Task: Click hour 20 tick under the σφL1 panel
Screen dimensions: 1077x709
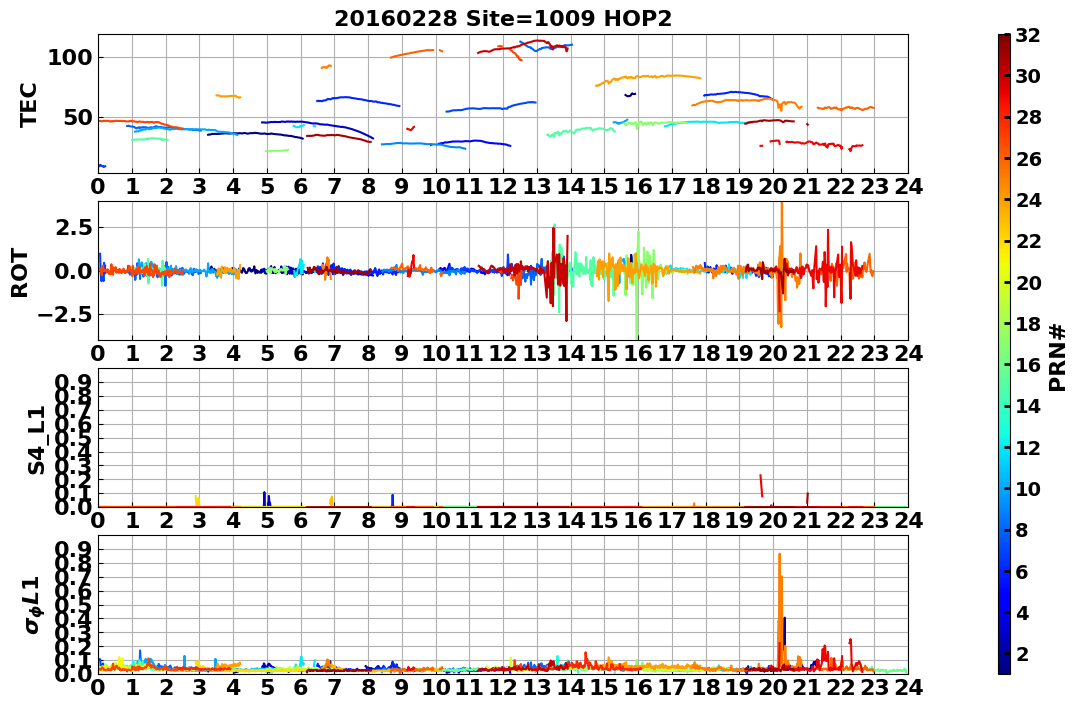Action: (x=773, y=687)
